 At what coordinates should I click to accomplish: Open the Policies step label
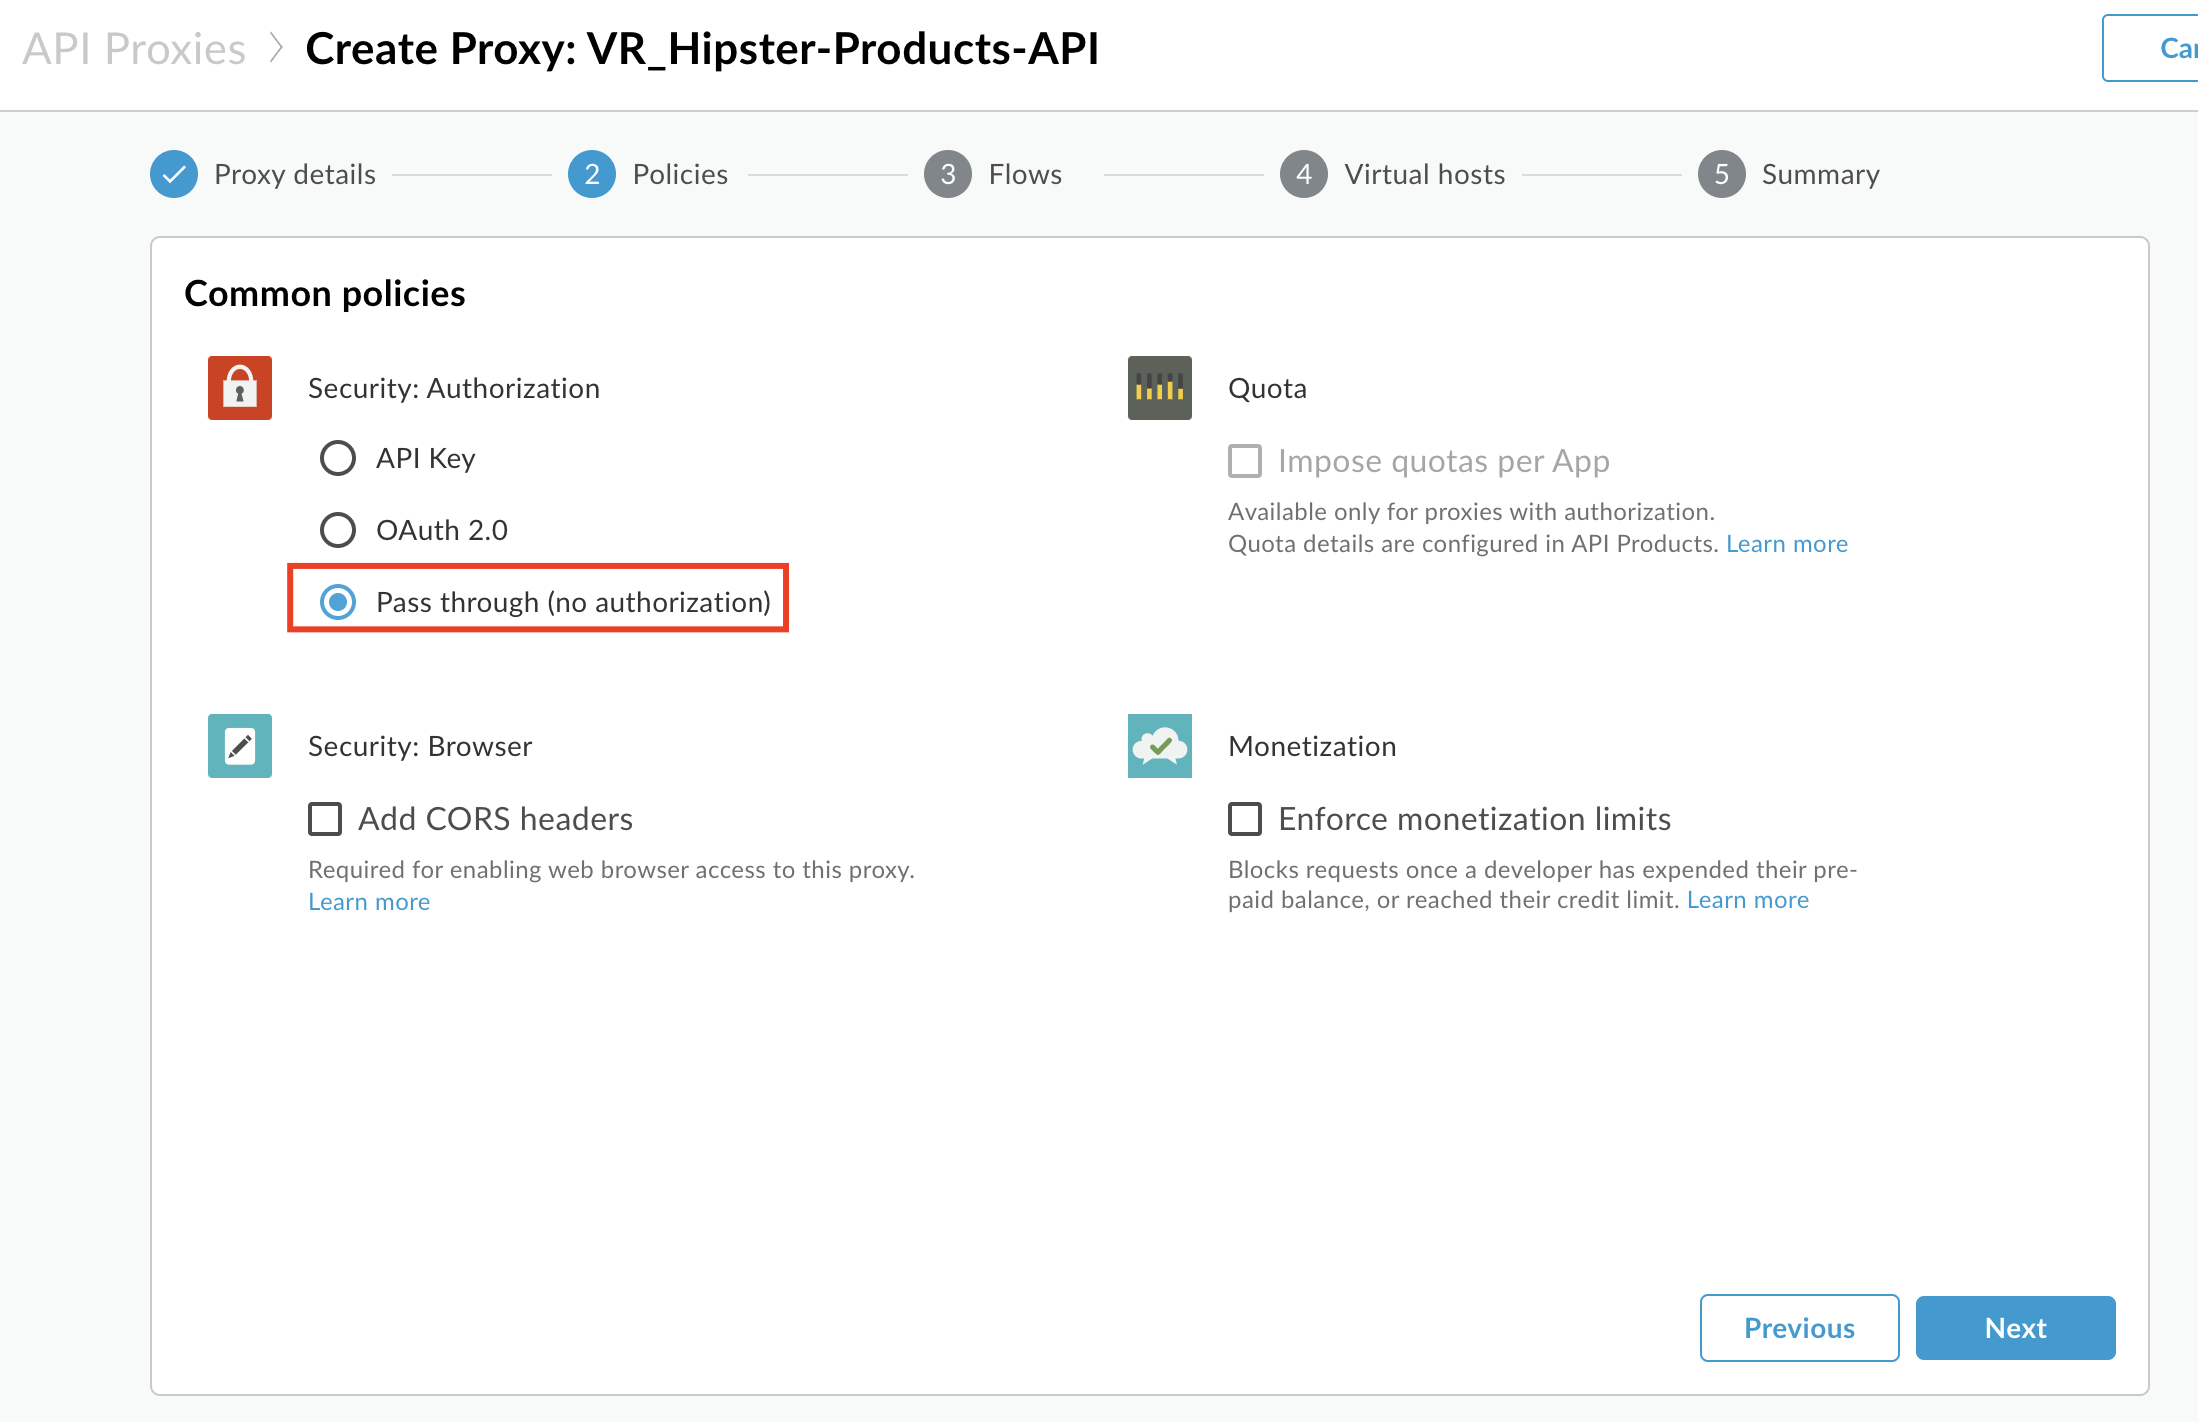tap(680, 174)
